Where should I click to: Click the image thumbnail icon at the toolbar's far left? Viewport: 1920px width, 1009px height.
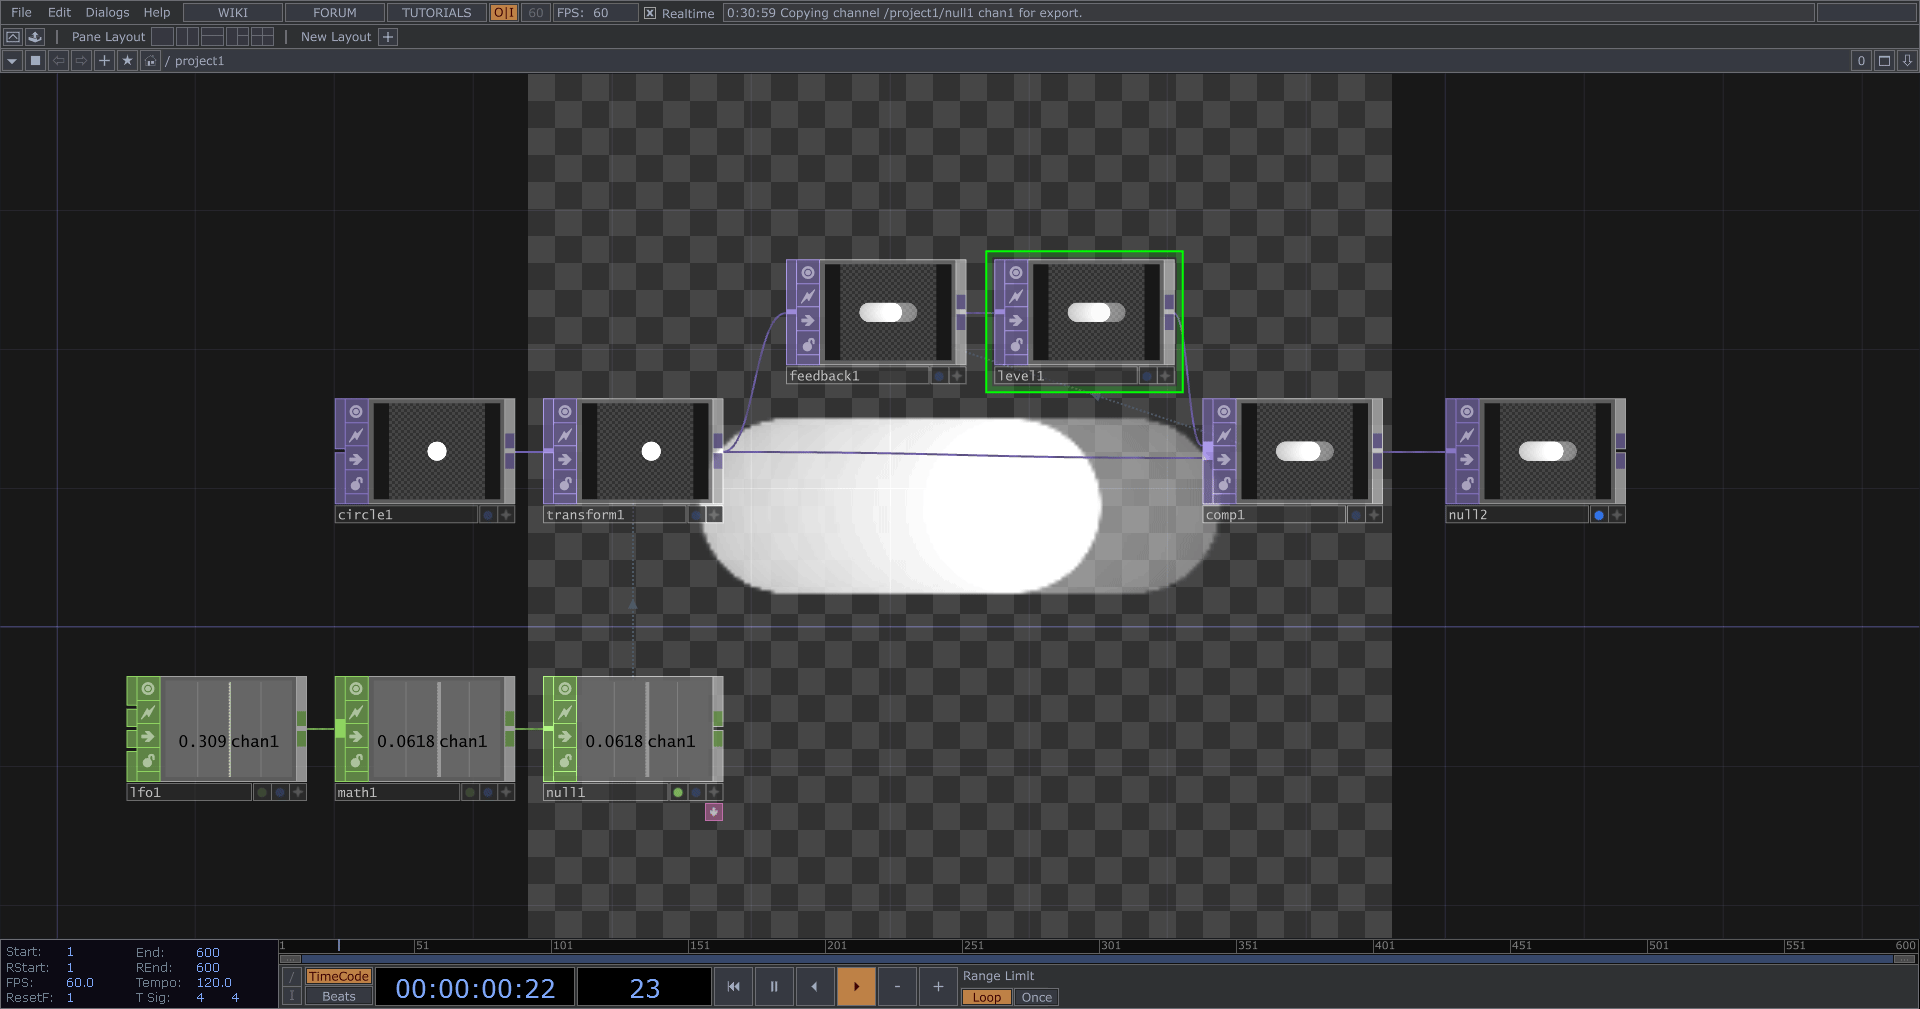(x=13, y=36)
